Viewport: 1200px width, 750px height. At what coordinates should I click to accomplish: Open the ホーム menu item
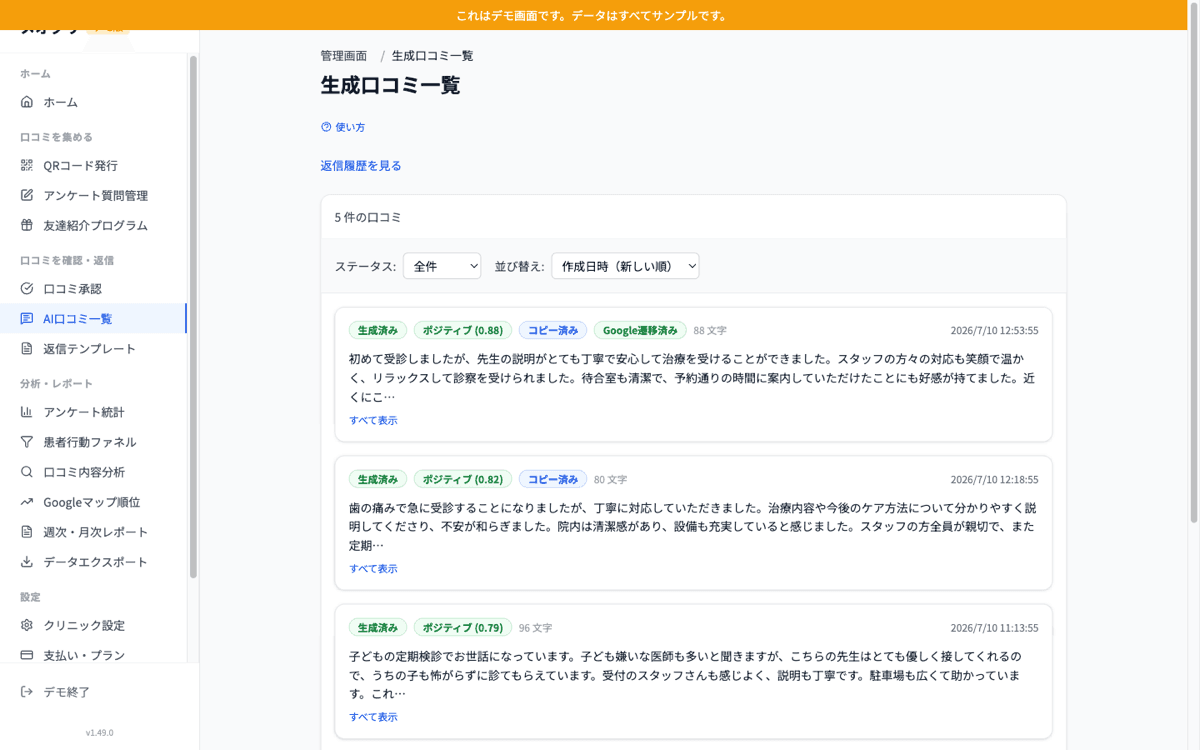click(x=93, y=102)
